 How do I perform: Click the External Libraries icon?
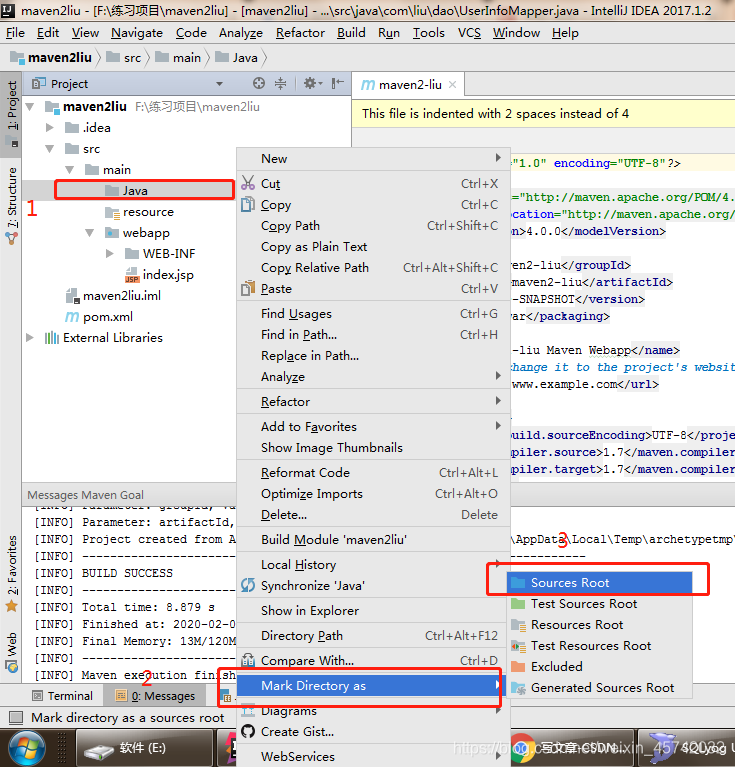[x=51, y=338]
